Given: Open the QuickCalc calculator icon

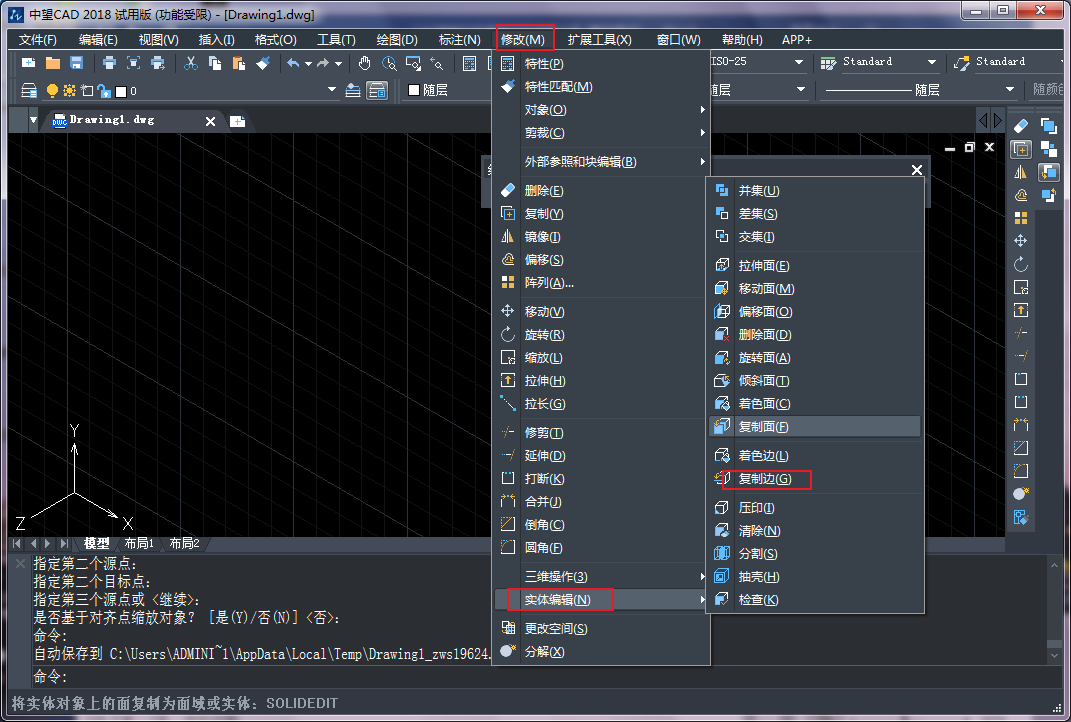Looking at the screenshot, I should click(468, 62).
